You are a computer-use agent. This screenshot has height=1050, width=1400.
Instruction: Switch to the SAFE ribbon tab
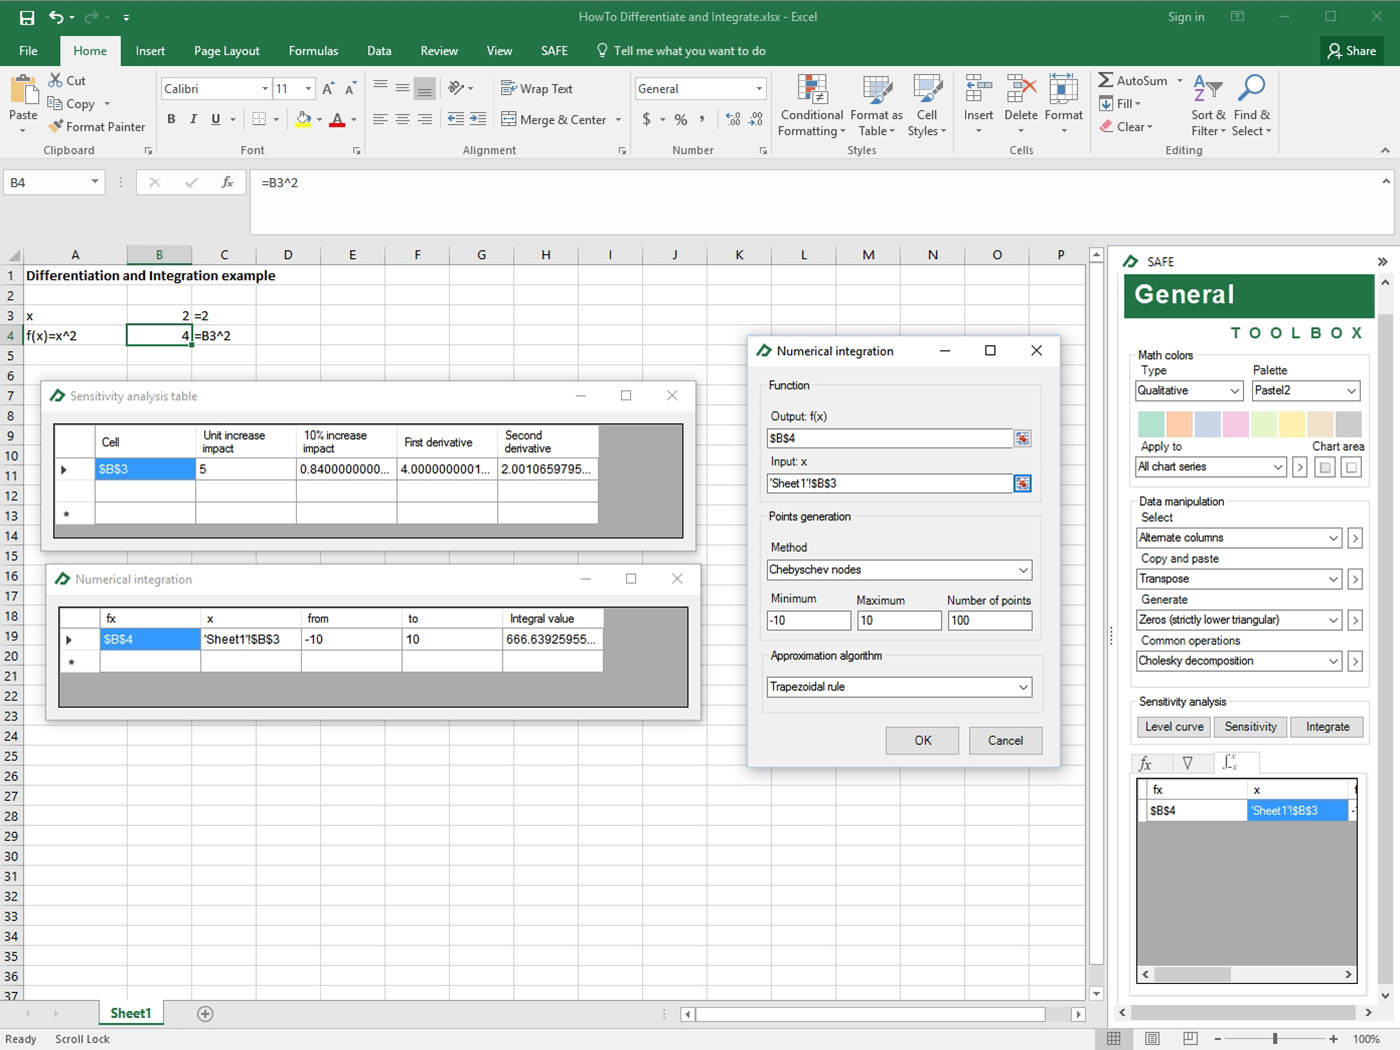point(554,51)
